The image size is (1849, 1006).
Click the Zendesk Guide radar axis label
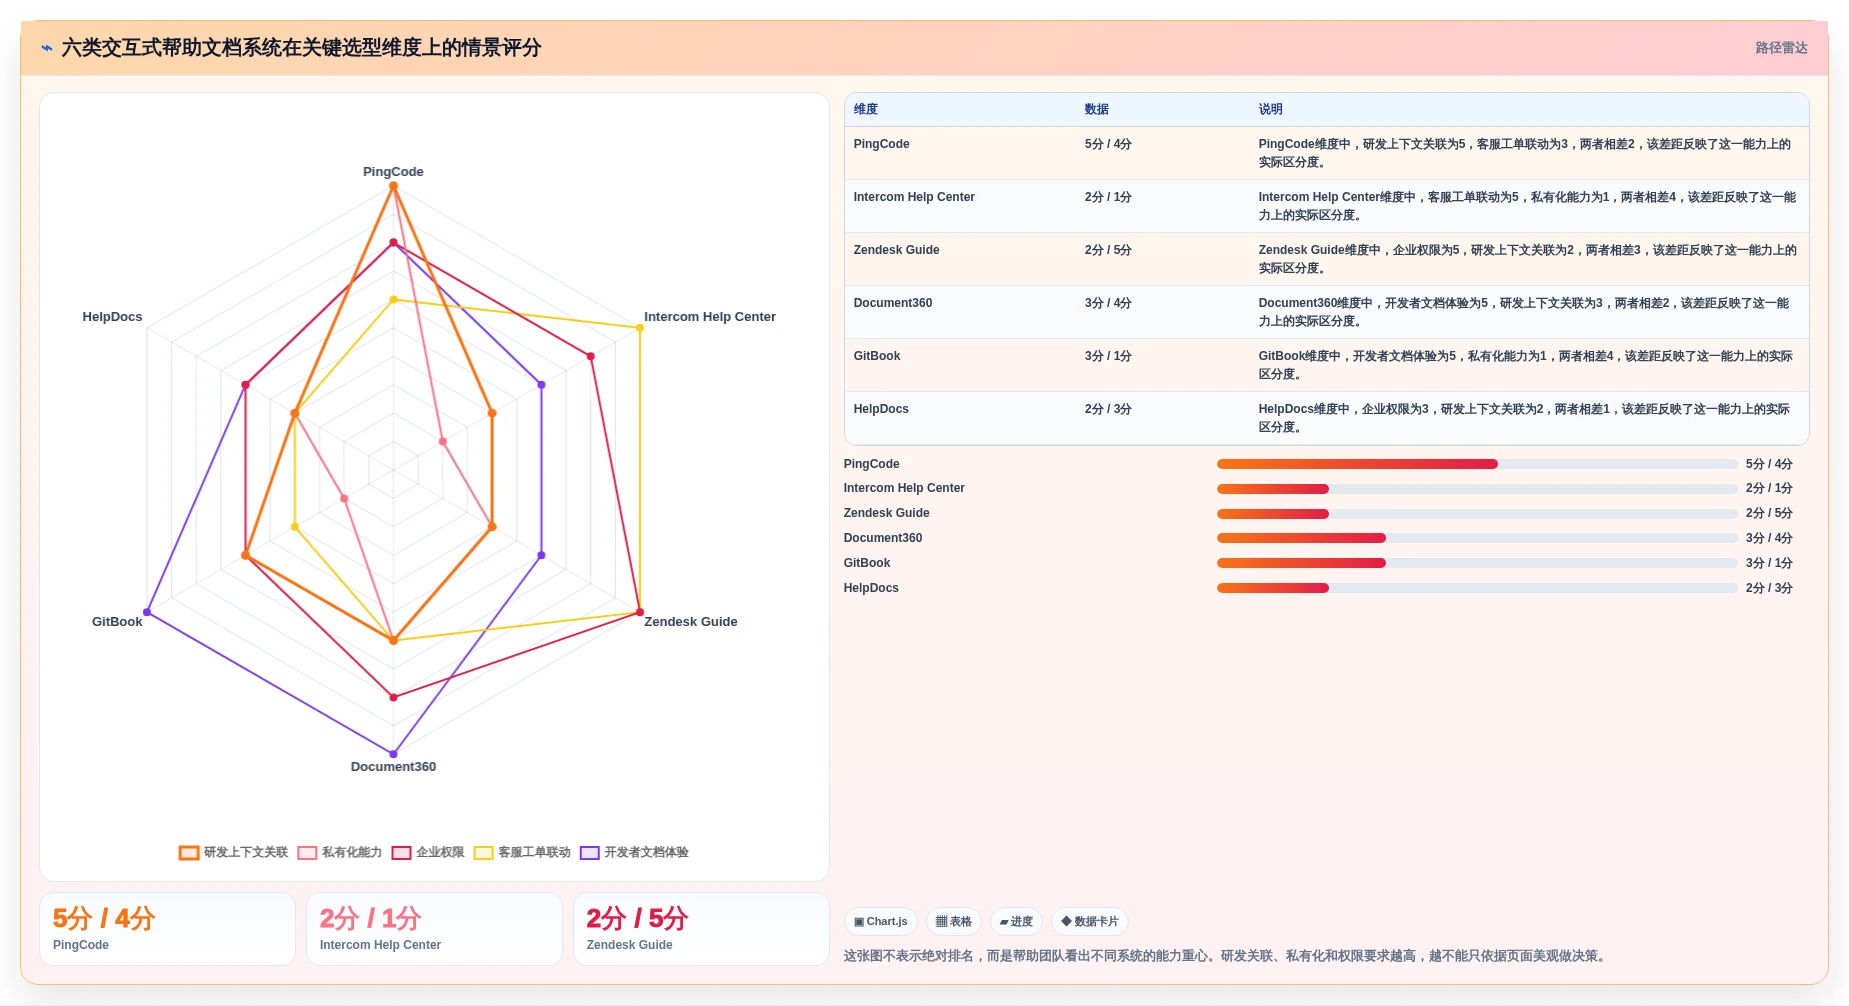pyautogui.click(x=690, y=622)
